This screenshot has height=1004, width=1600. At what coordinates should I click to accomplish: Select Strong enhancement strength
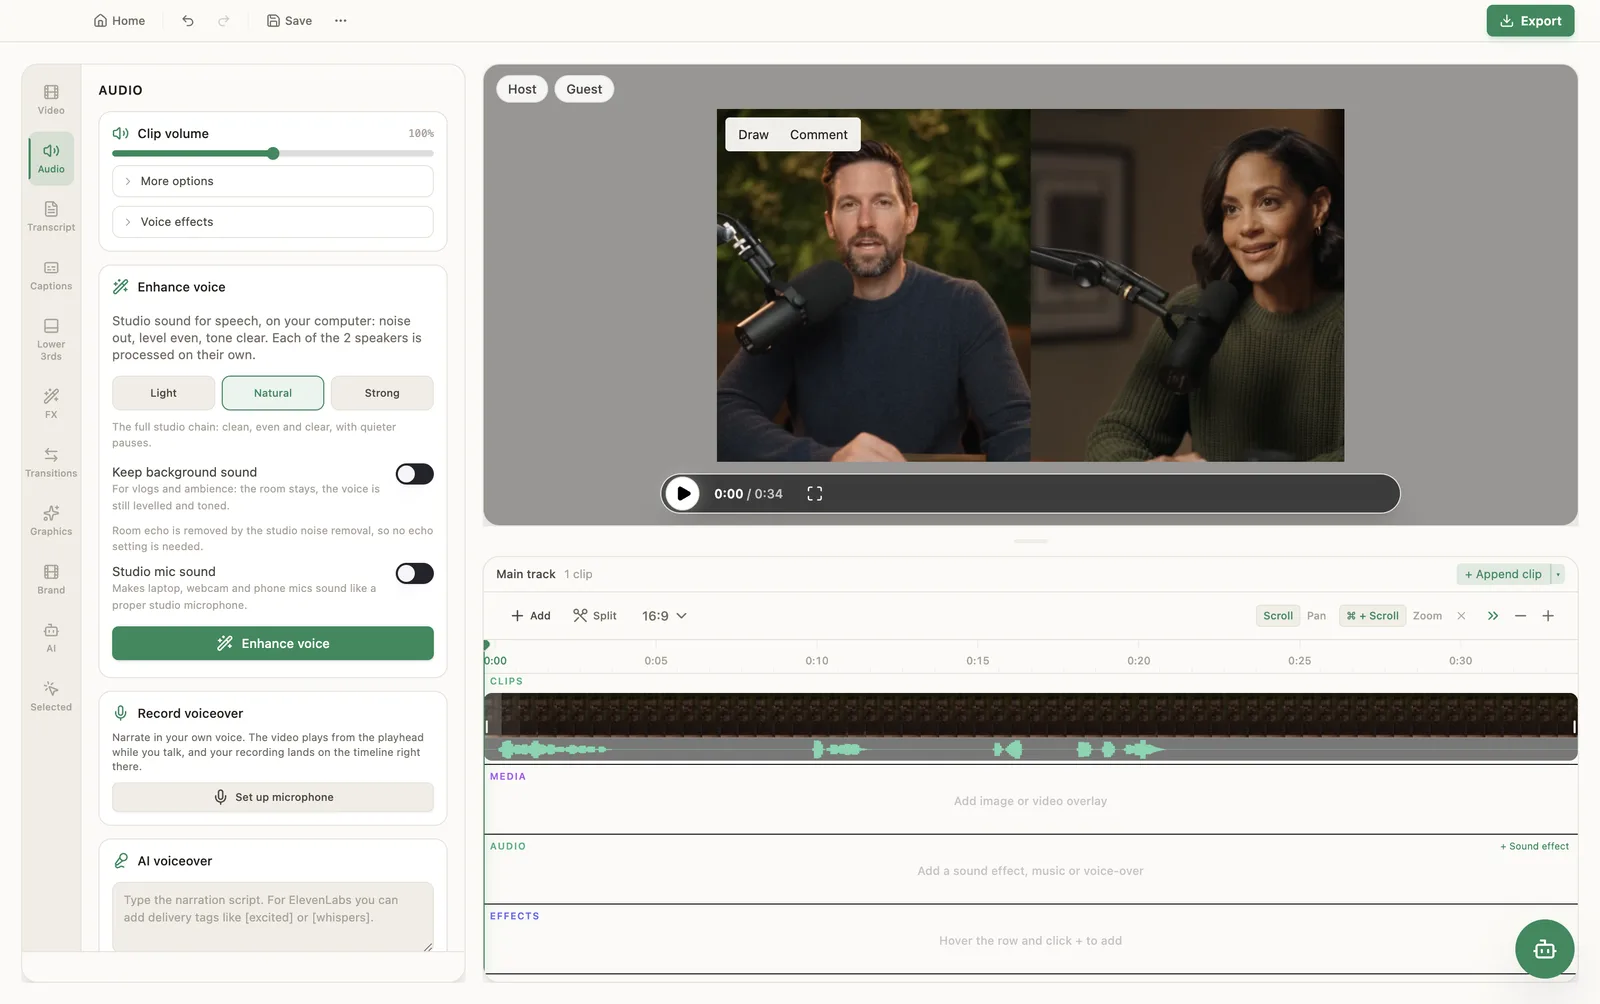coord(382,393)
